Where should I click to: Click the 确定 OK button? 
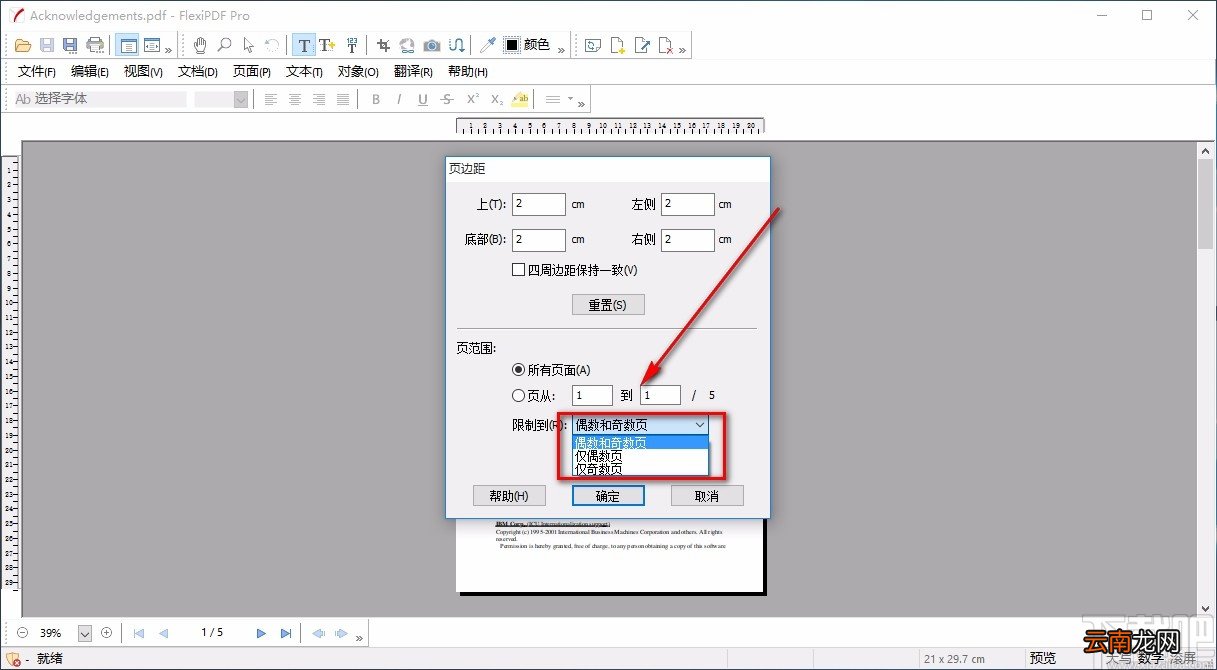click(x=608, y=496)
